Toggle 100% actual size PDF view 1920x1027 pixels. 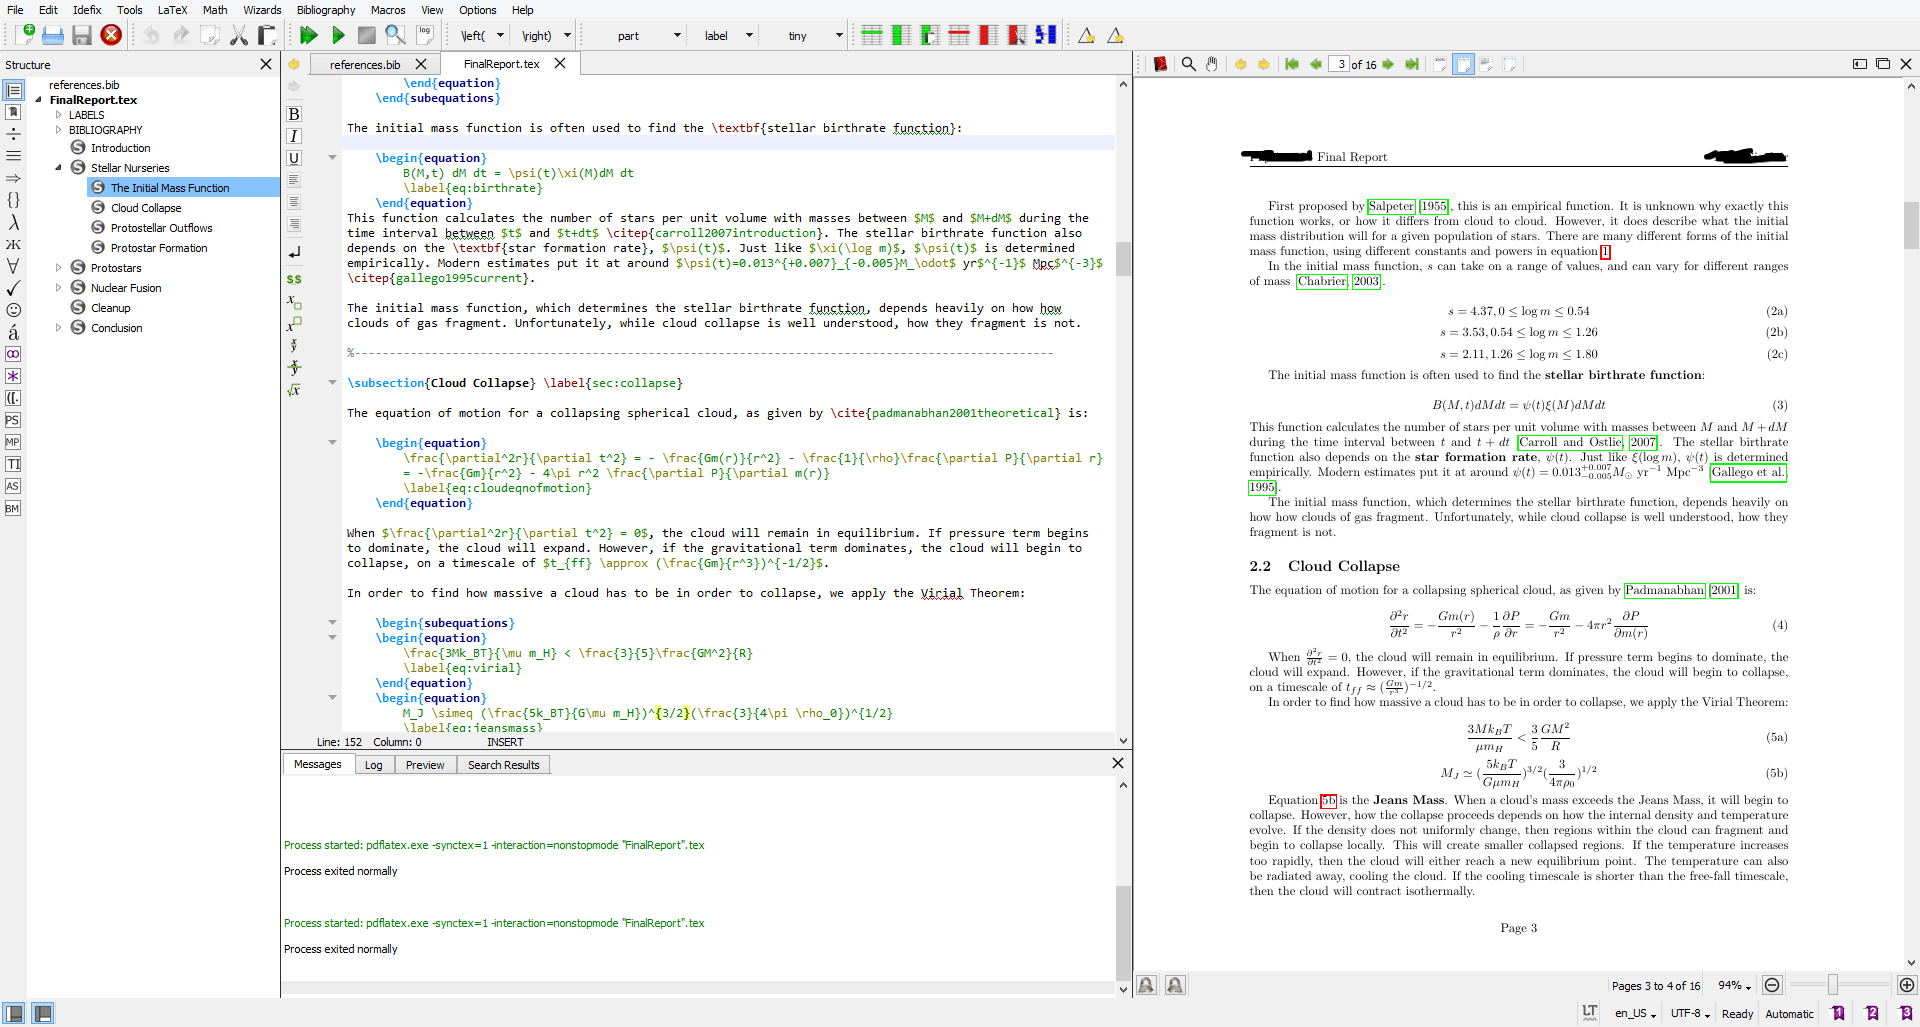[1441, 64]
